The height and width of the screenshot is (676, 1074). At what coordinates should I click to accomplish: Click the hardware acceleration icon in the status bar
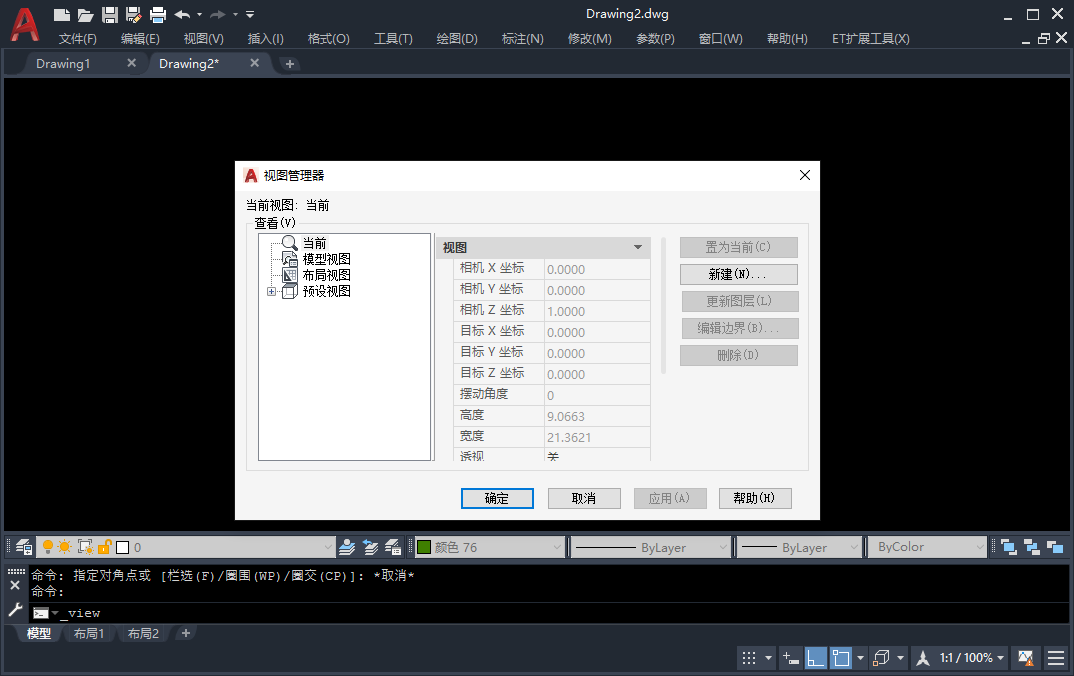(x=1025, y=657)
